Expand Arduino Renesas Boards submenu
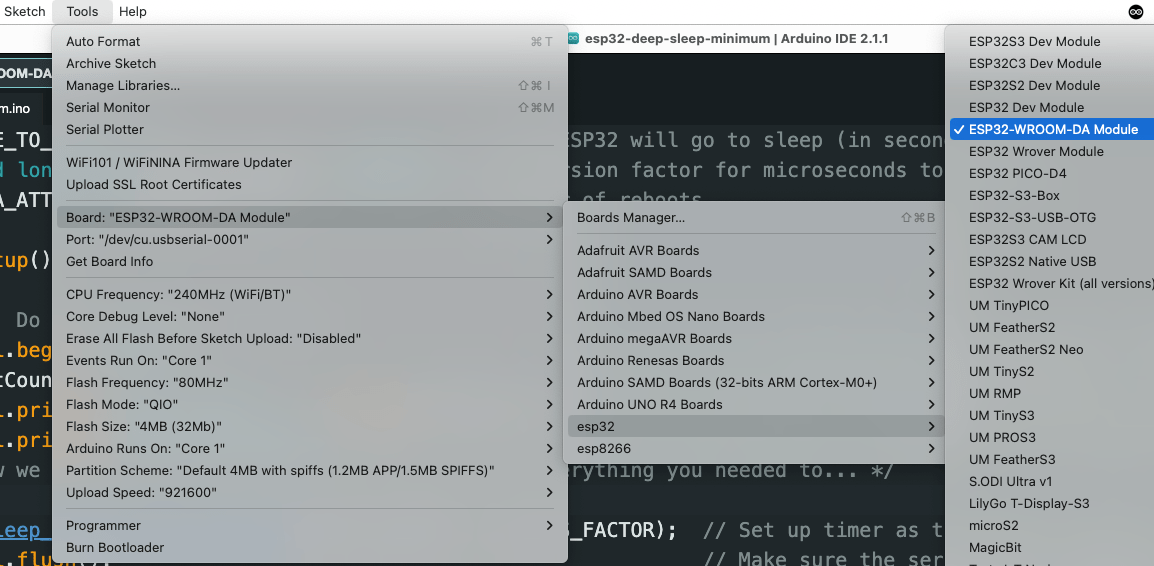This screenshot has height=566, width=1154. click(x=756, y=361)
